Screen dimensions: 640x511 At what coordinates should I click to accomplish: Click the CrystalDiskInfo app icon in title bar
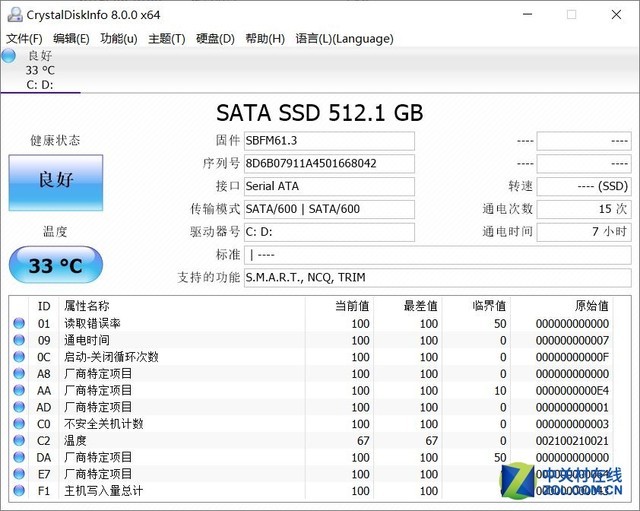pyautogui.click(x=13, y=14)
